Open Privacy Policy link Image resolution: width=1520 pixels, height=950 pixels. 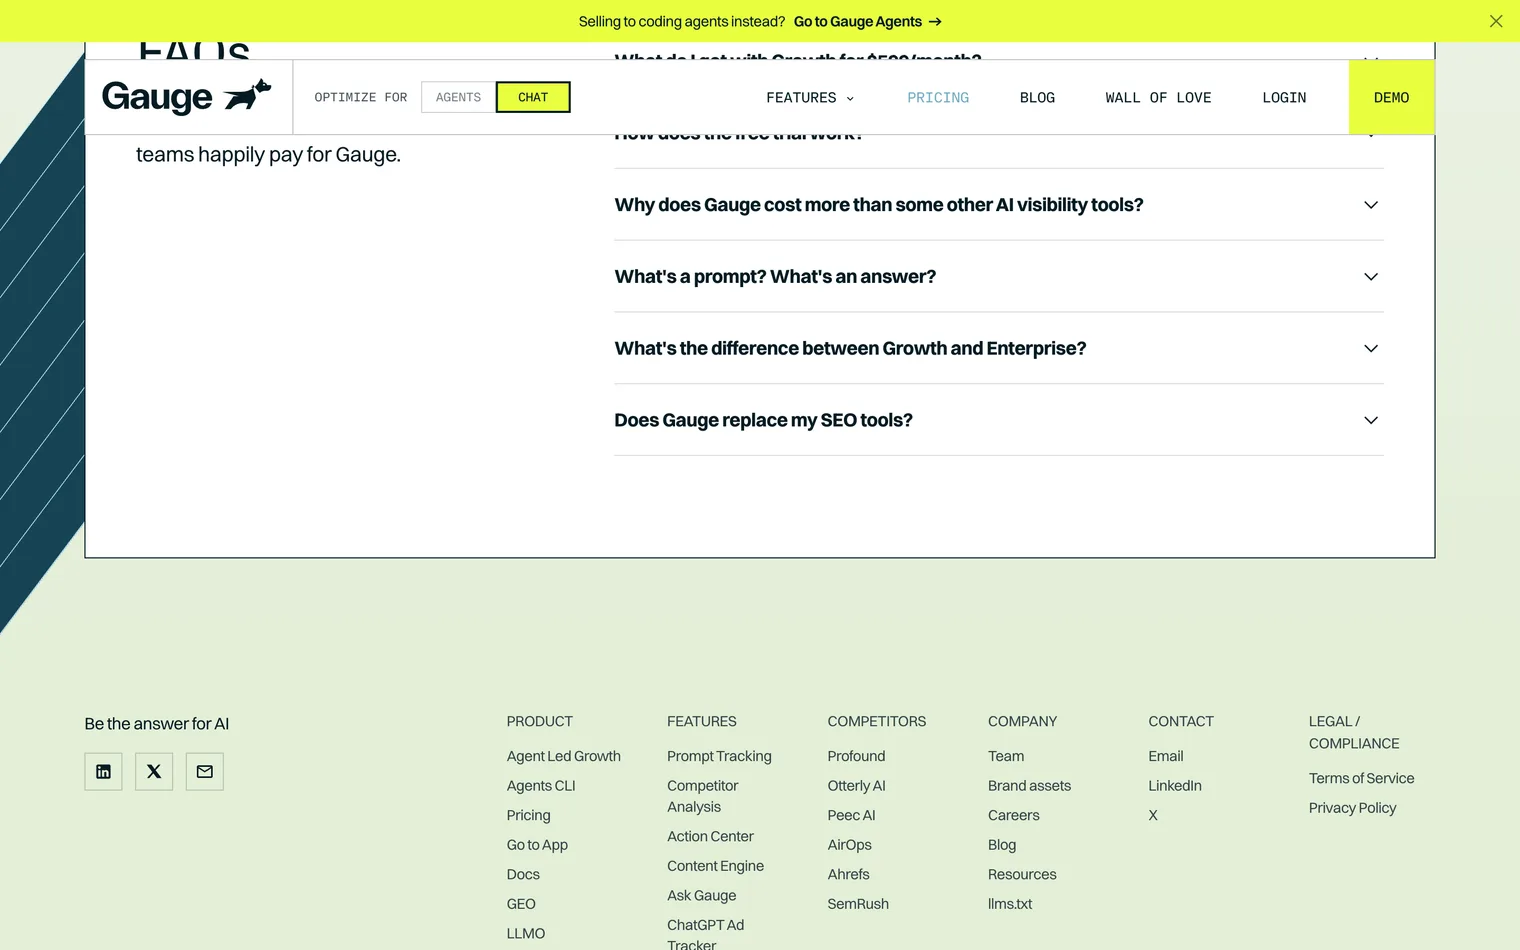point(1352,808)
